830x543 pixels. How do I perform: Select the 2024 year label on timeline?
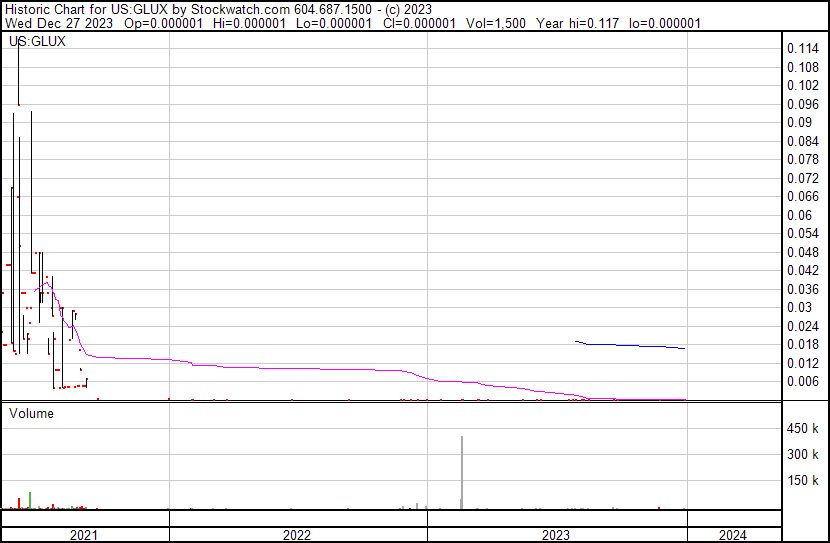point(732,535)
